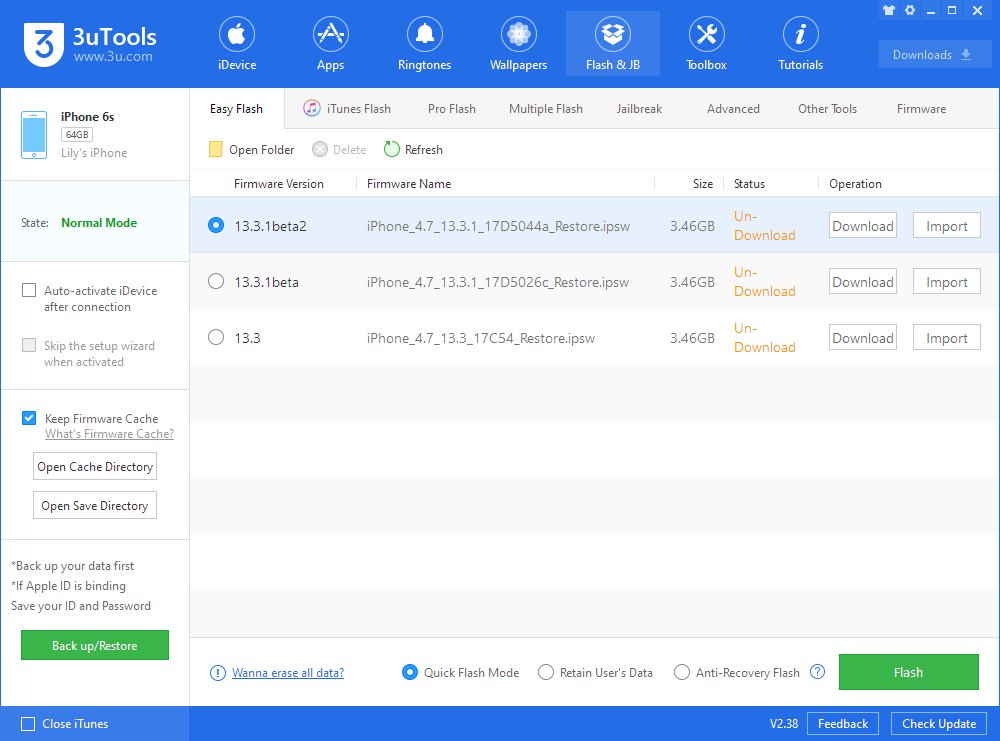Open the Wanna erase all data link
This screenshot has height=741, width=1000.
(288, 673)
